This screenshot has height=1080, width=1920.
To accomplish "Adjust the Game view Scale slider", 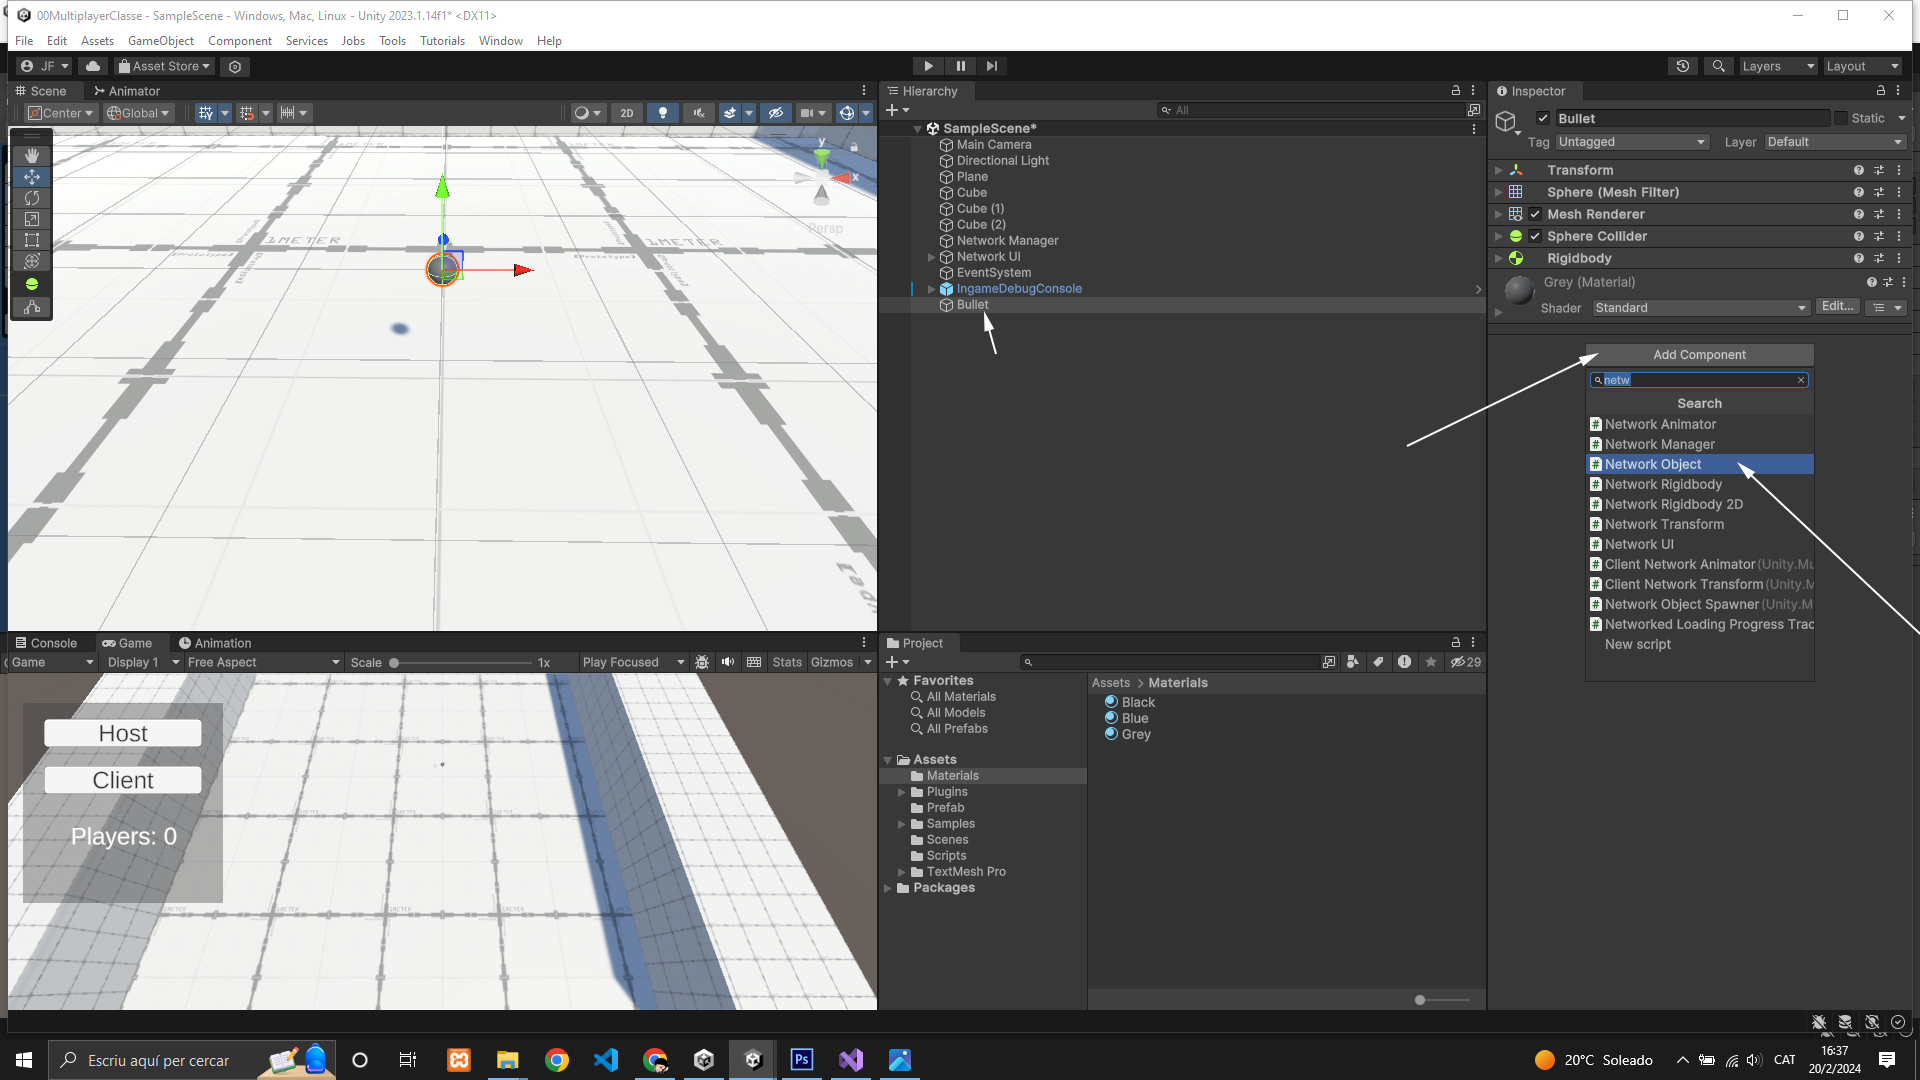I will click(x=395, y=663).
